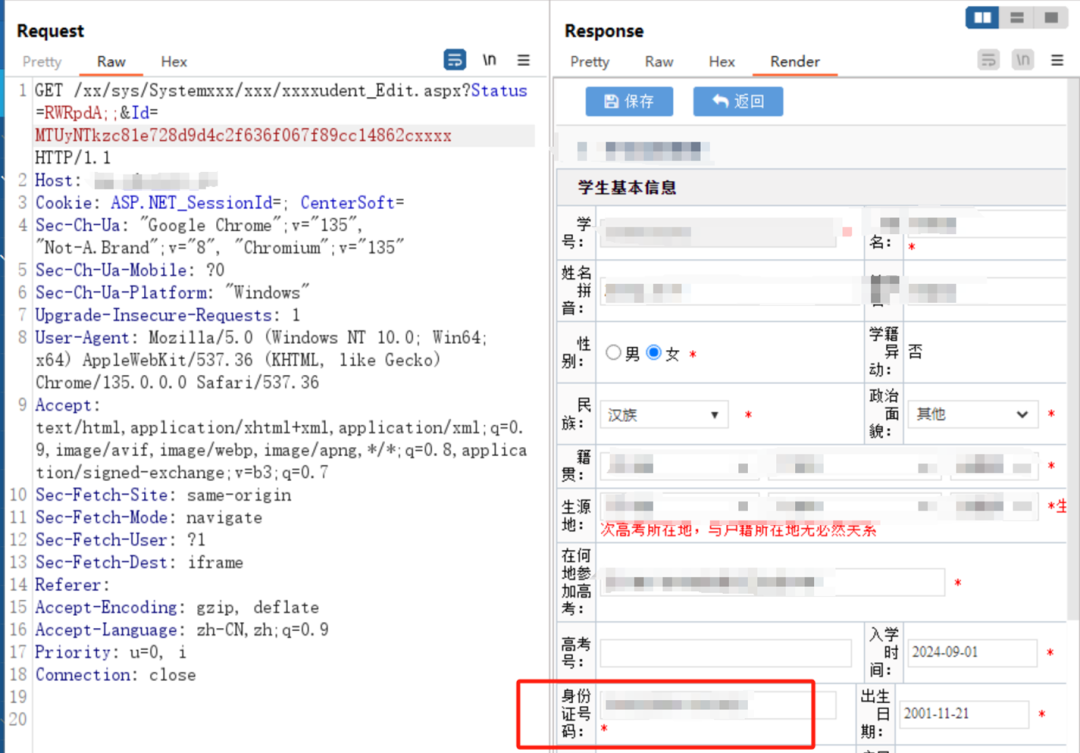Click the 学生基本信息 section heading

(x=627, y=187)
